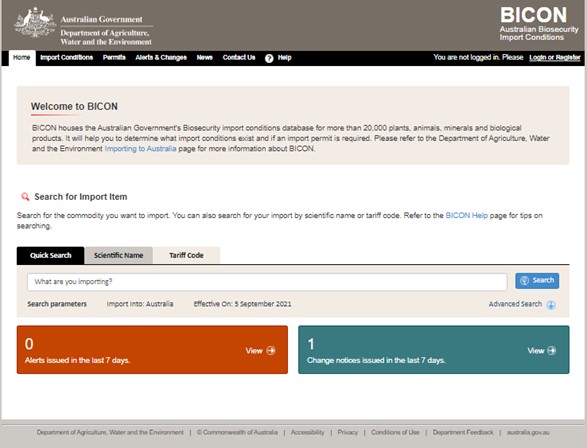Open Alerts & Changes menu
Screen dimensions: 587x448
161,58
